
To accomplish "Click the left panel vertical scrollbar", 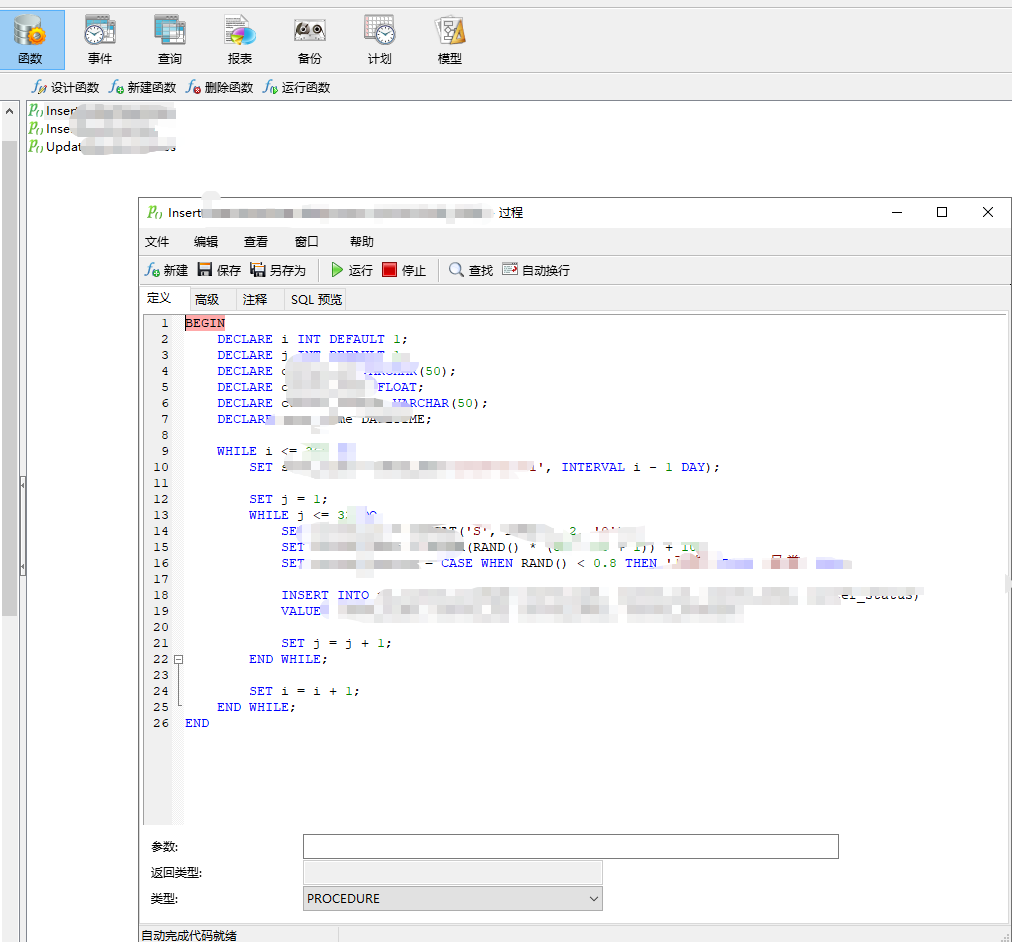I will click(9, 377).
